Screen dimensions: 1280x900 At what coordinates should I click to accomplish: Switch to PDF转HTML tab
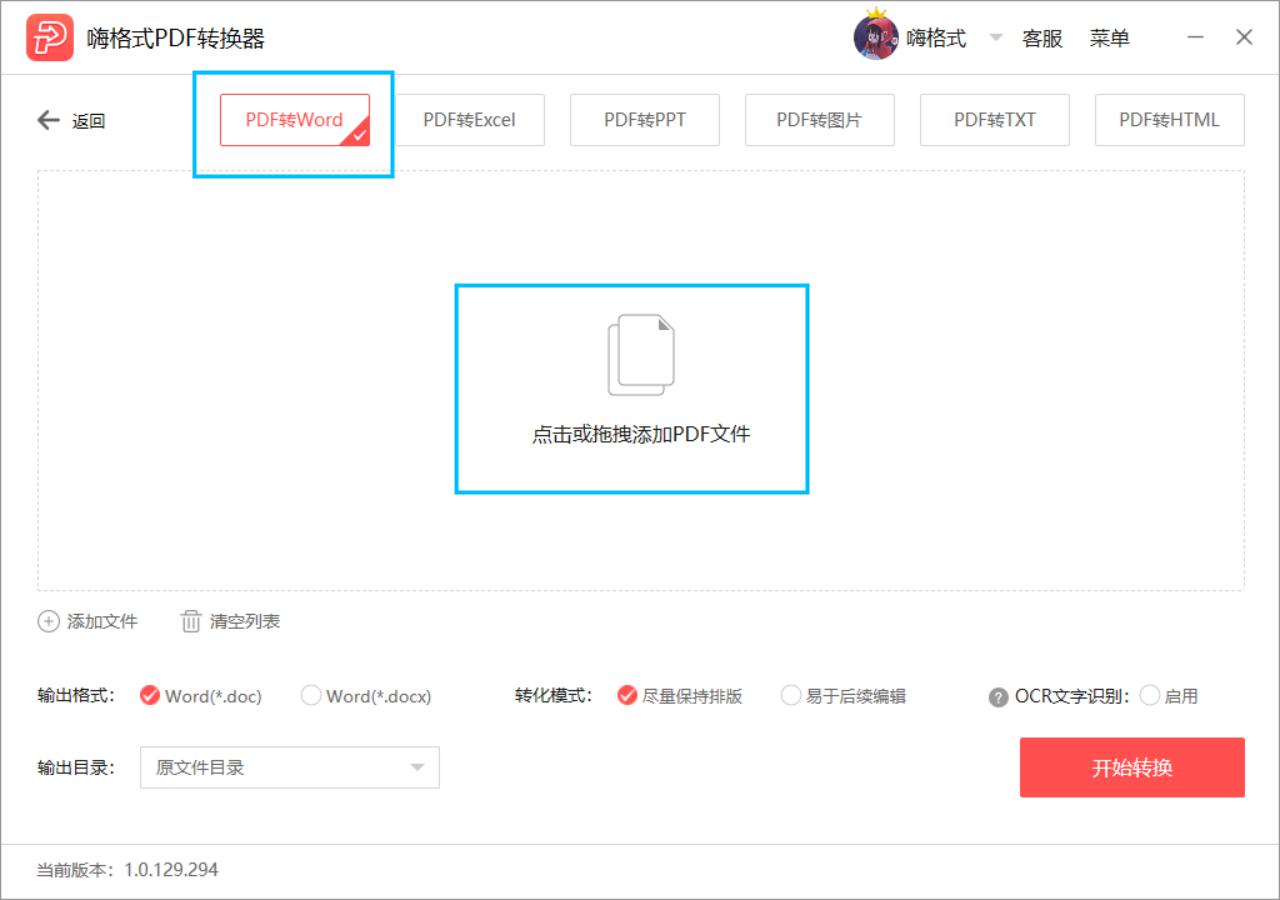click(1170, 120)
